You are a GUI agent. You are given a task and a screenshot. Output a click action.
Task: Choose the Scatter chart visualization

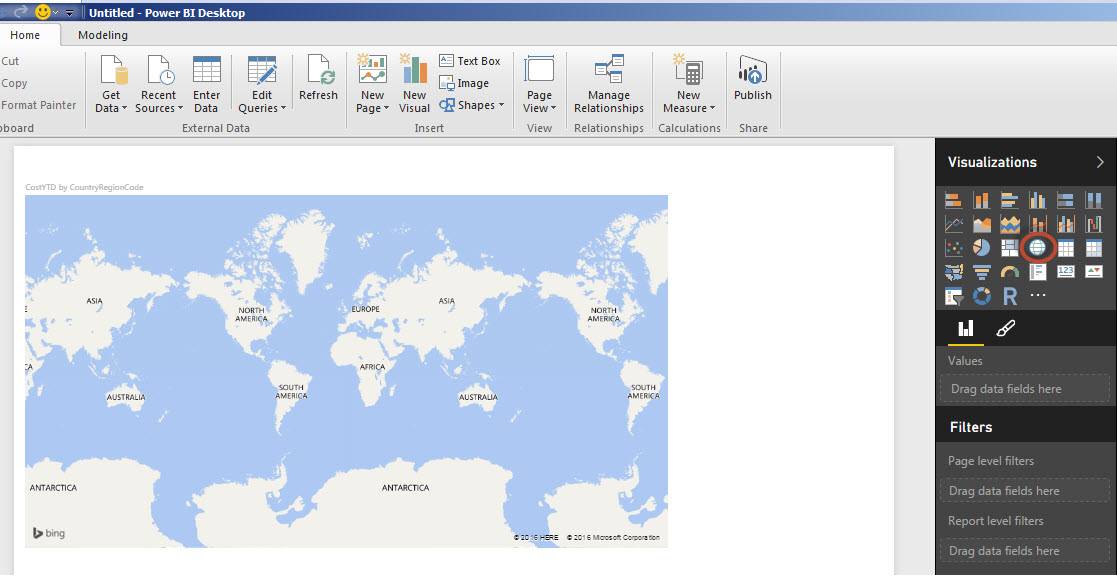tap(953, 247)
